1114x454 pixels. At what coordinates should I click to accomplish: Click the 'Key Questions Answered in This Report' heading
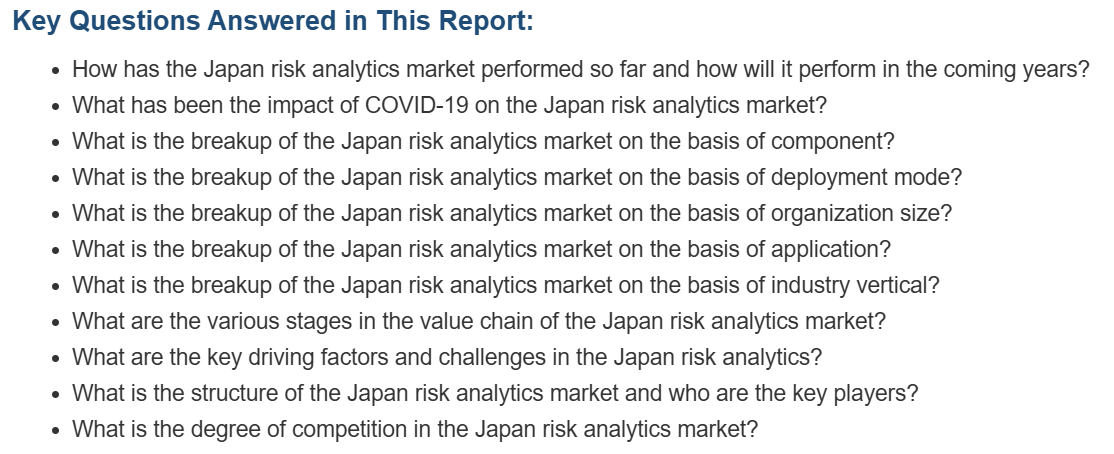click(273, 21)
